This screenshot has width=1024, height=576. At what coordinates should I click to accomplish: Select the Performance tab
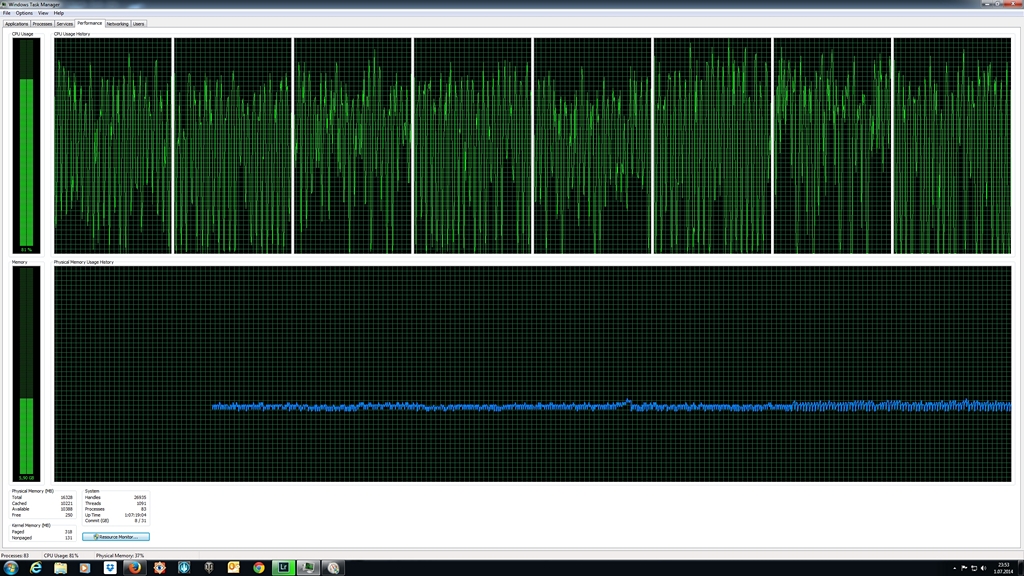click(x=89, y=23)
